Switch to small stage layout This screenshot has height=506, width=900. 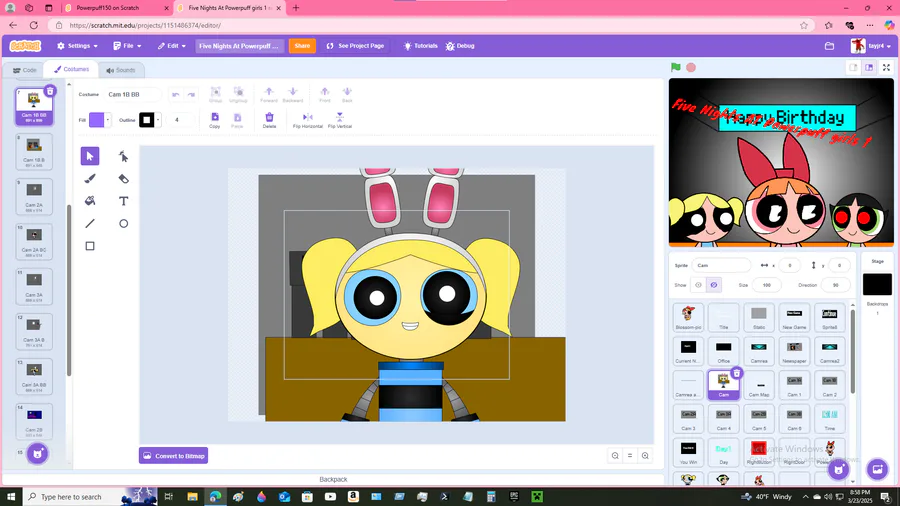[854, 67]
